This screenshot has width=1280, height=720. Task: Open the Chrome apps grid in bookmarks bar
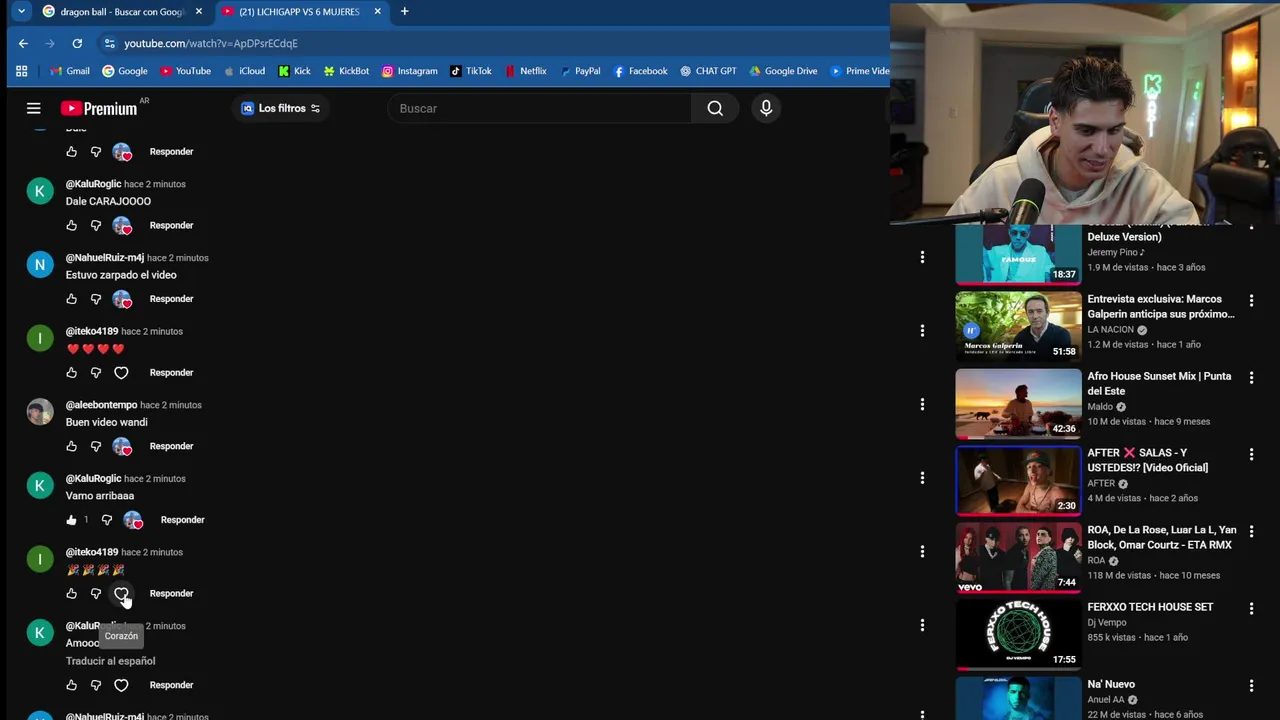coord(22,71)
